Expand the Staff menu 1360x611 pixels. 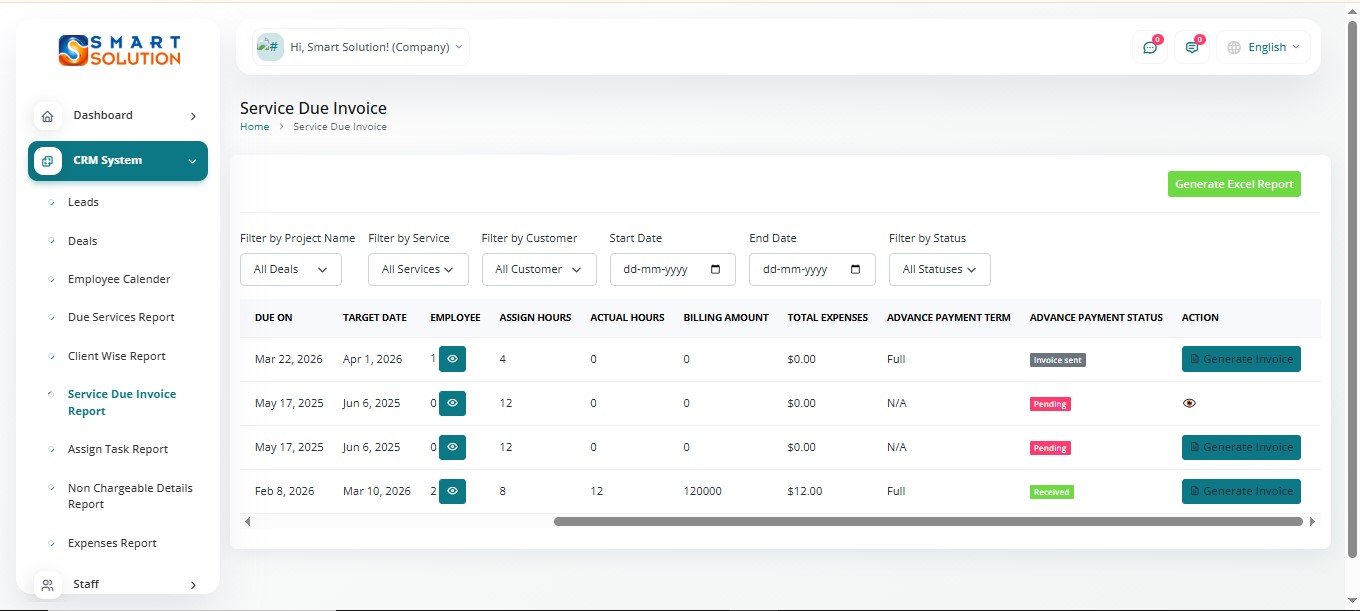coord(118,585)
